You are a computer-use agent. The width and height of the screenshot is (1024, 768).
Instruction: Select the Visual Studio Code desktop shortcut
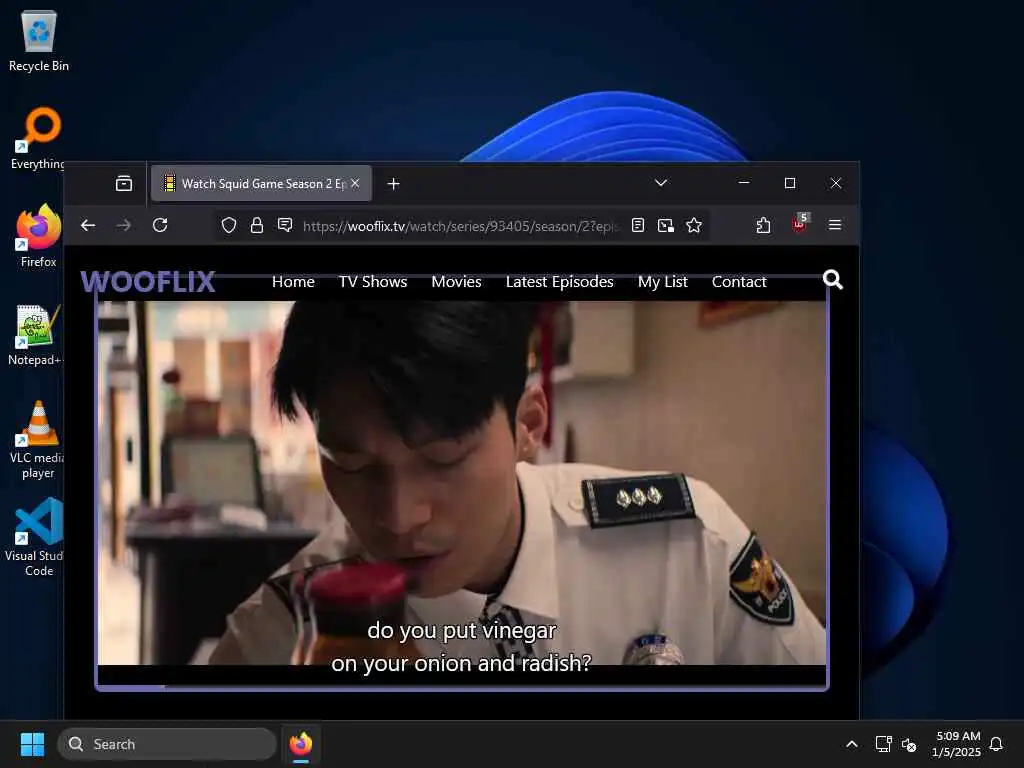pos(37,537)
